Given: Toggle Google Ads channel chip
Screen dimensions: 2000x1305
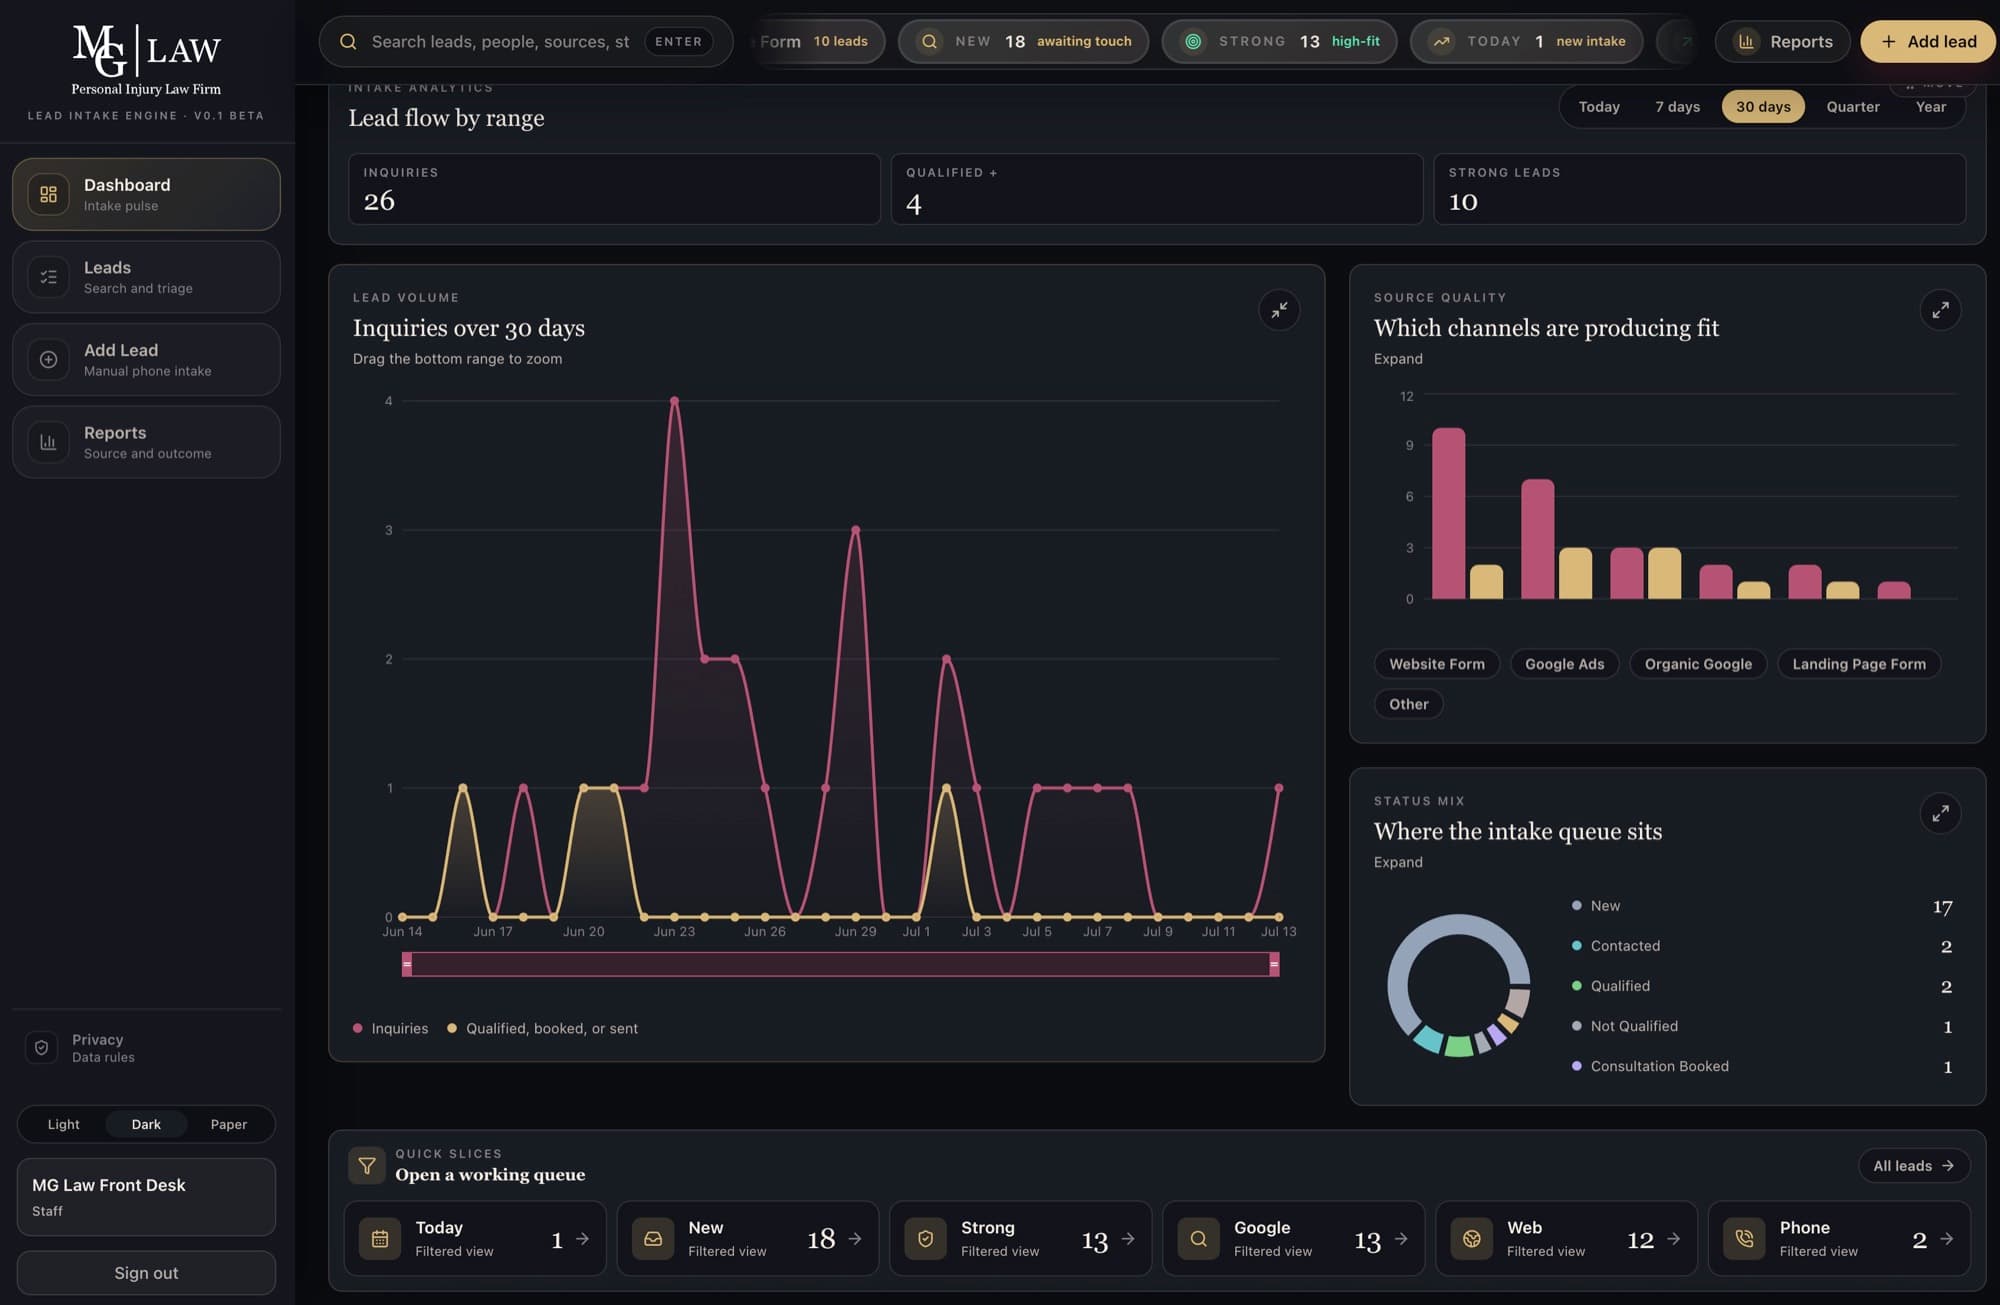Looking at the screenshot, I should (x=1564, y=664).
